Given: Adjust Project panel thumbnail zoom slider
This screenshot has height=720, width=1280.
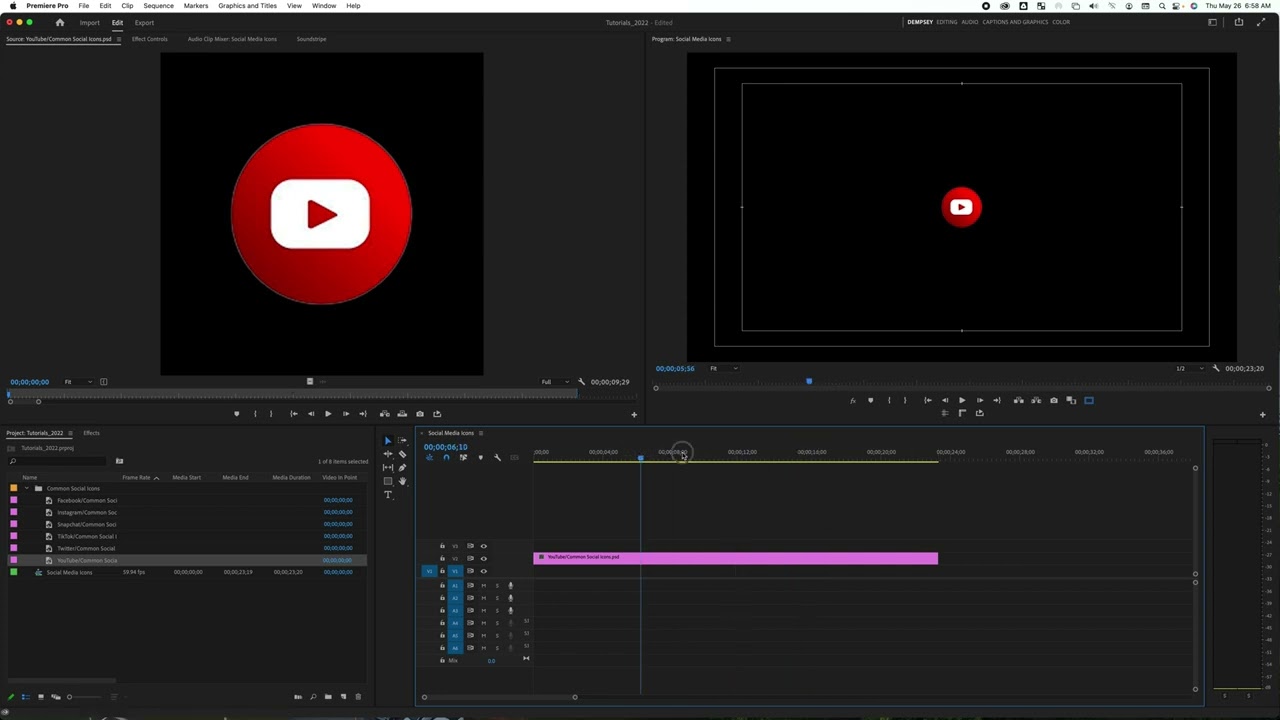Looking at the screenshot, I should (84, 696).
